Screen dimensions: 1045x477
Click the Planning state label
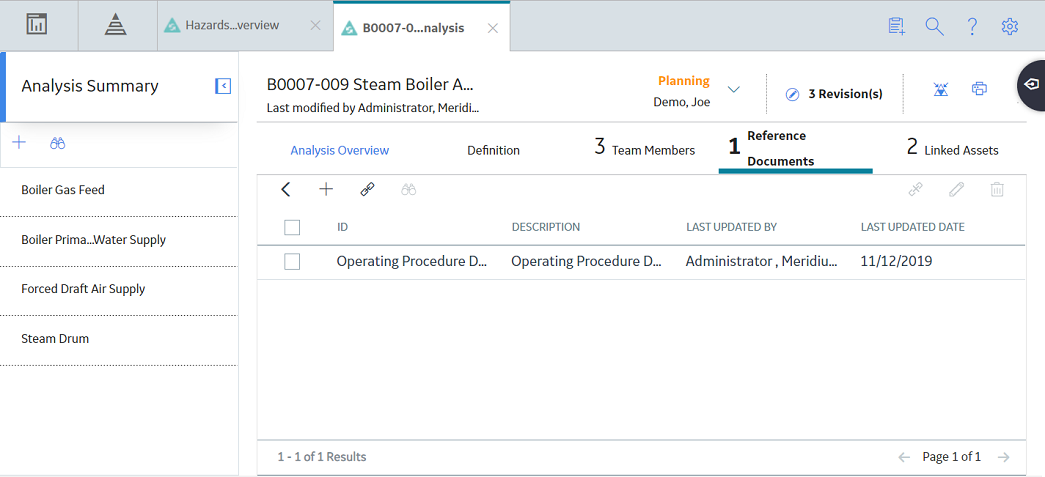pos(684,81)
